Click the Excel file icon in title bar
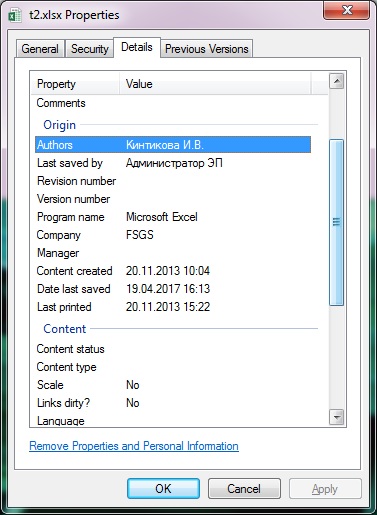377x515 pixels. 14,16
